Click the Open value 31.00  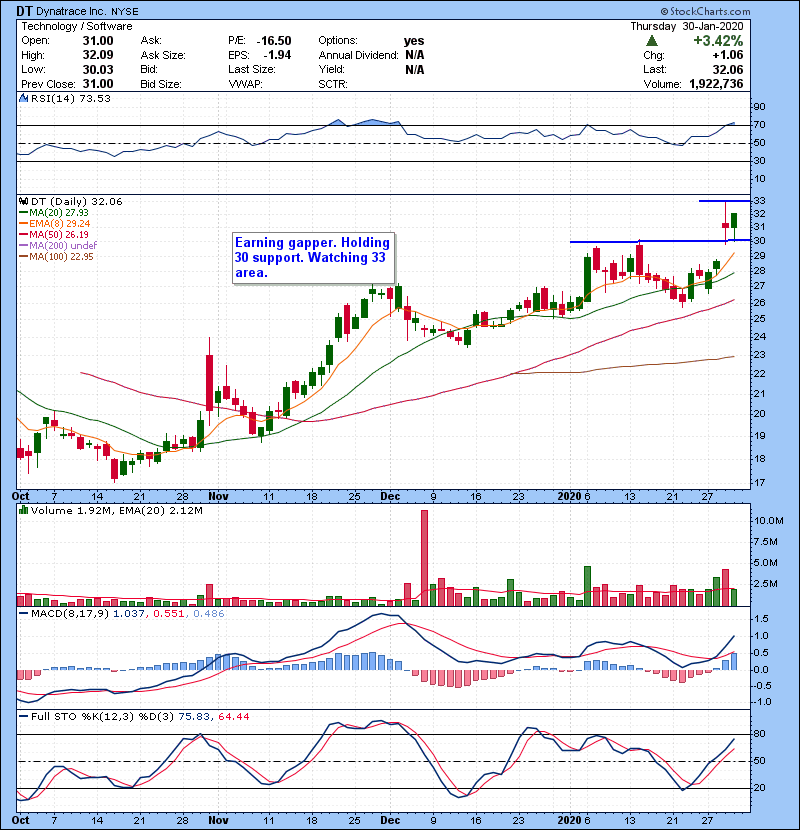98,41
